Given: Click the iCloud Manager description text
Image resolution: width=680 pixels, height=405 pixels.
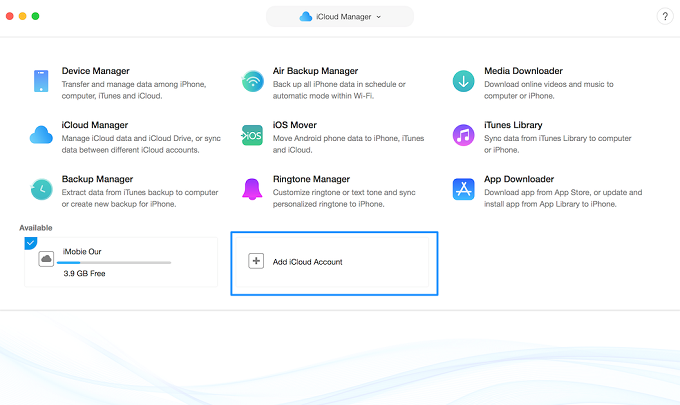Looking at the screenshot, I should (x=141, y=144).
